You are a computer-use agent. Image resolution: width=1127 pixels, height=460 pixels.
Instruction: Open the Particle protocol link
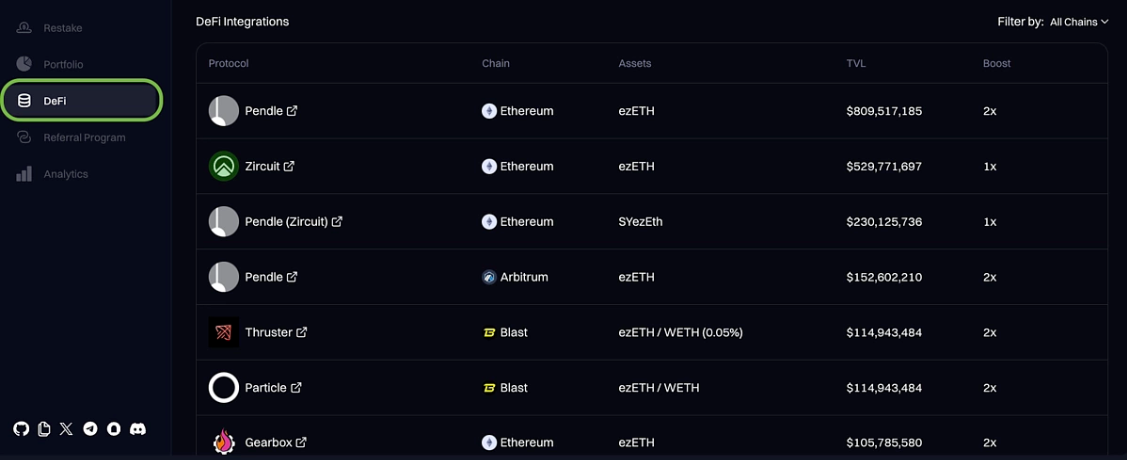[265, 387]
